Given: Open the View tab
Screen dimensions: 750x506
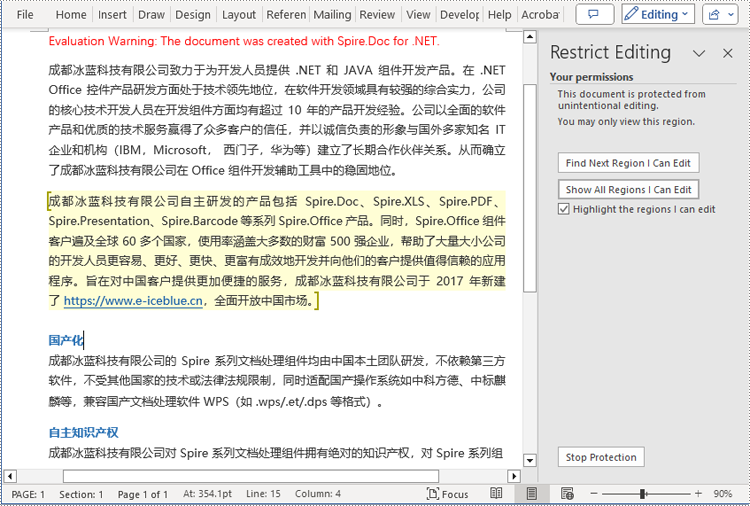Looking at the screenshot, I should coord(418,15).
